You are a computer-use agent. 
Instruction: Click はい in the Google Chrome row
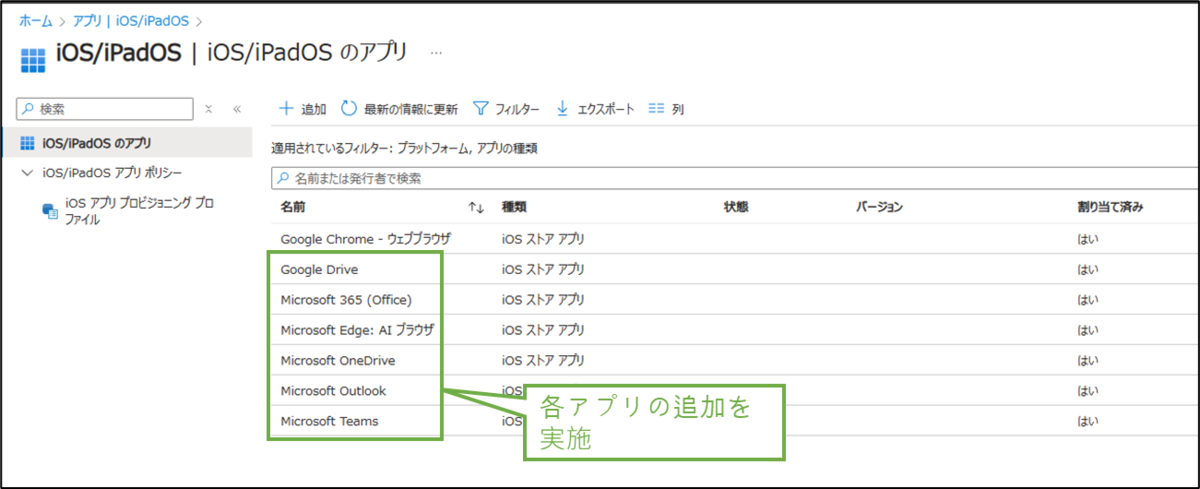click(1087, 239)
